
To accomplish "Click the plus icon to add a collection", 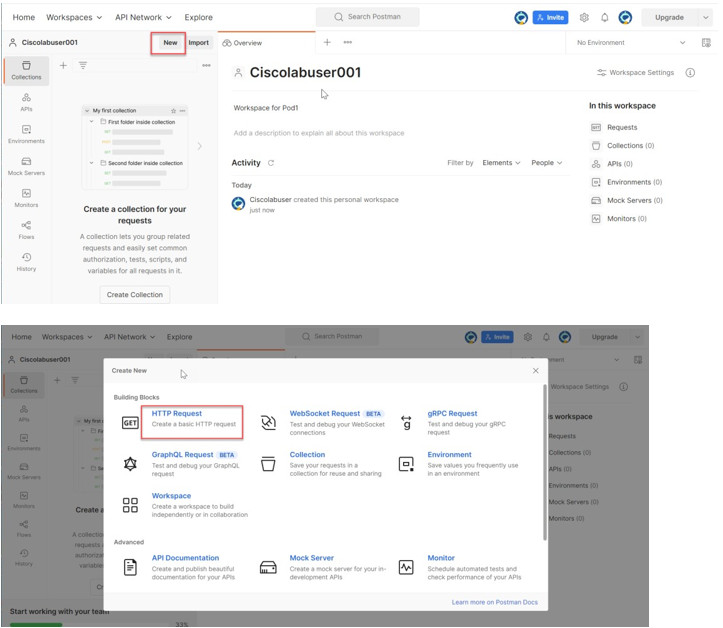I will pos(63,65).
